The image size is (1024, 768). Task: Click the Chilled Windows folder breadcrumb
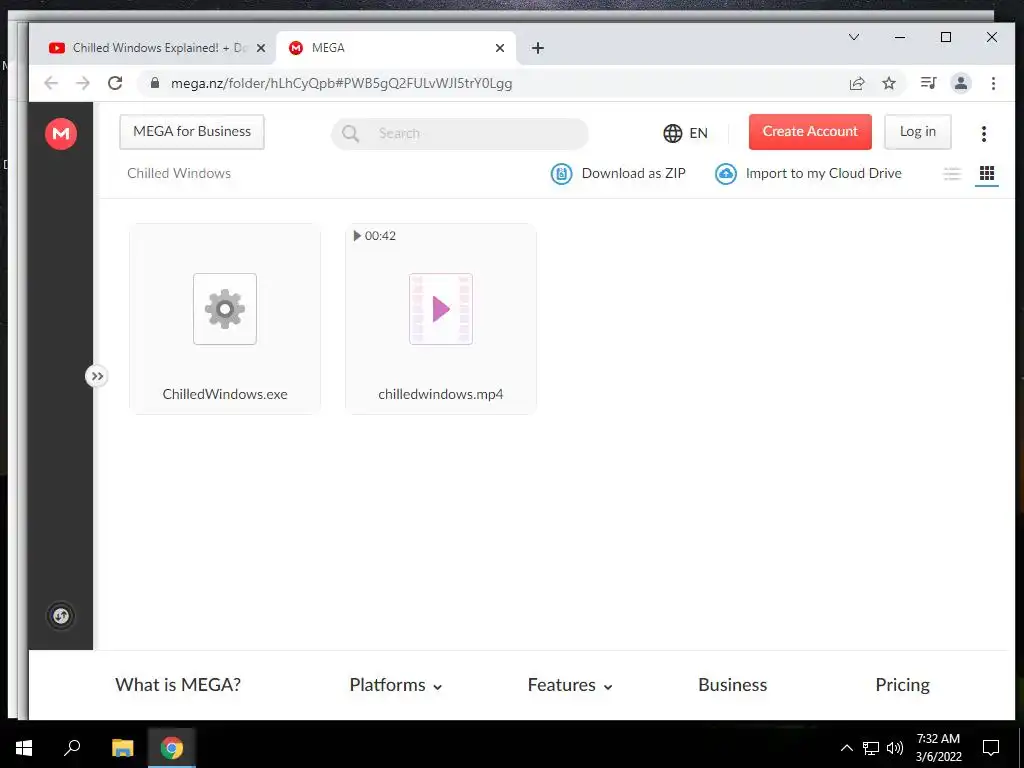(179, 173)
